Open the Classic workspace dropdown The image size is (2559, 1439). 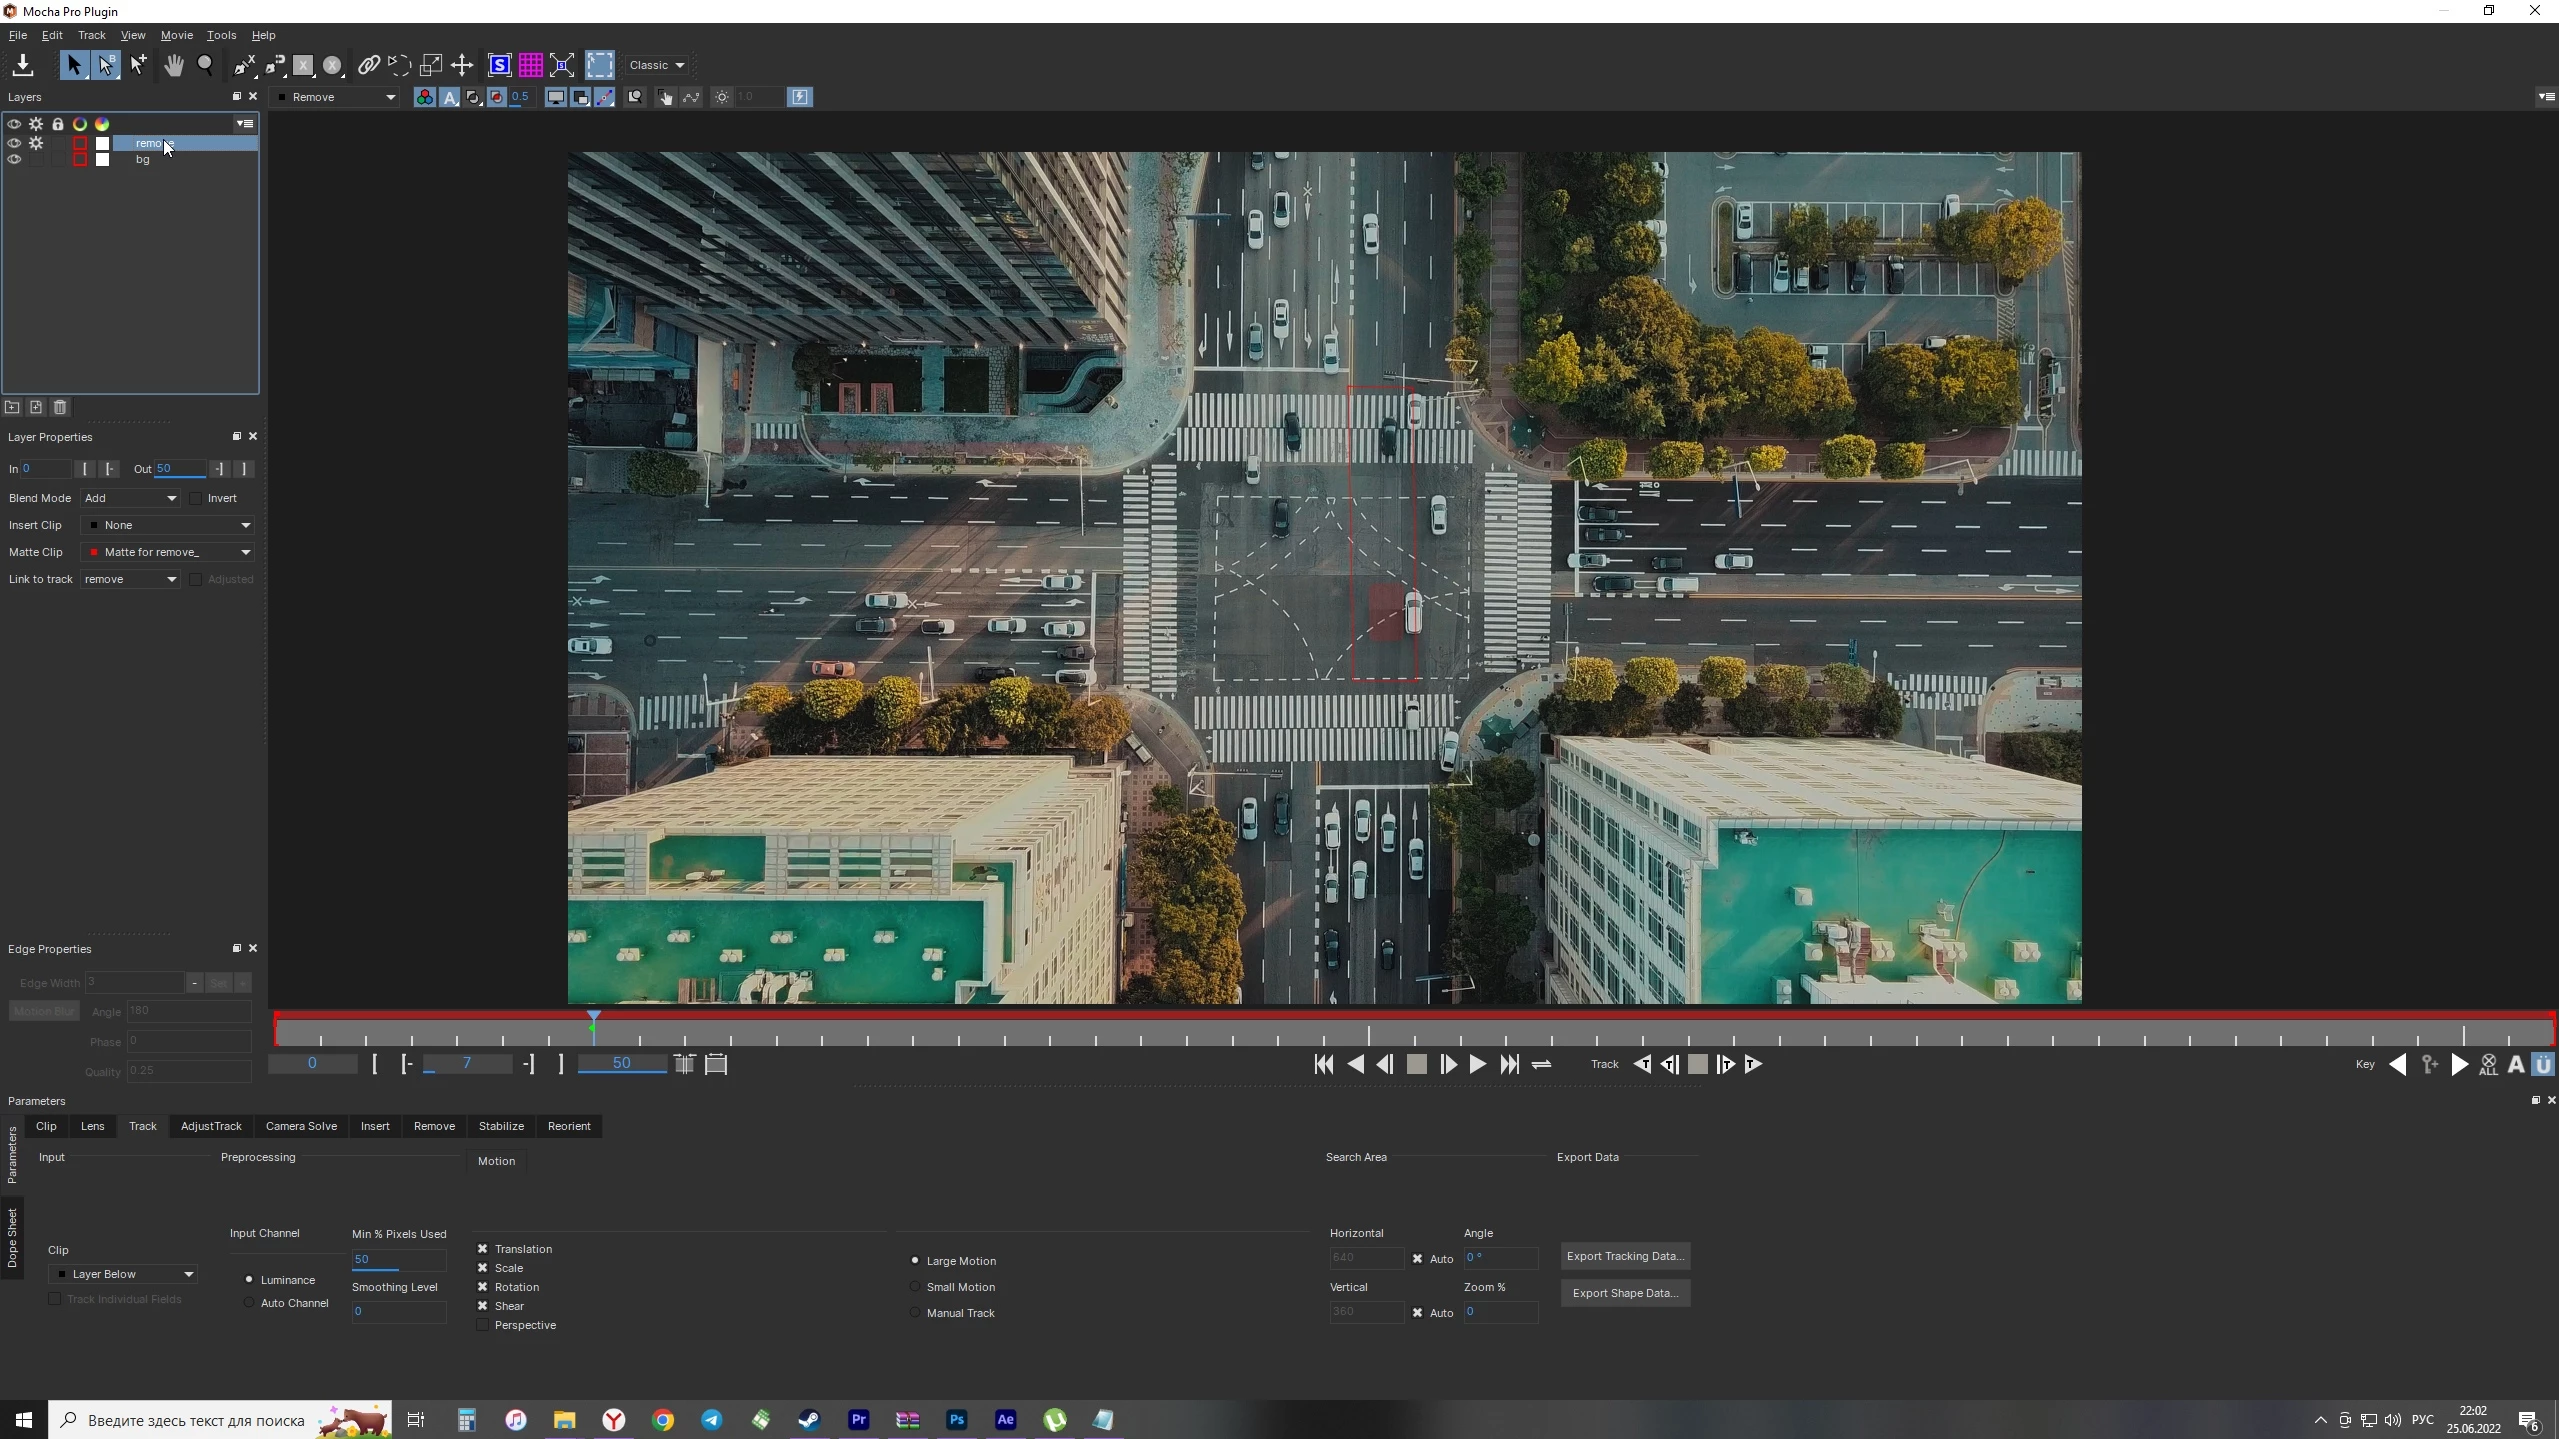(657, 66)
